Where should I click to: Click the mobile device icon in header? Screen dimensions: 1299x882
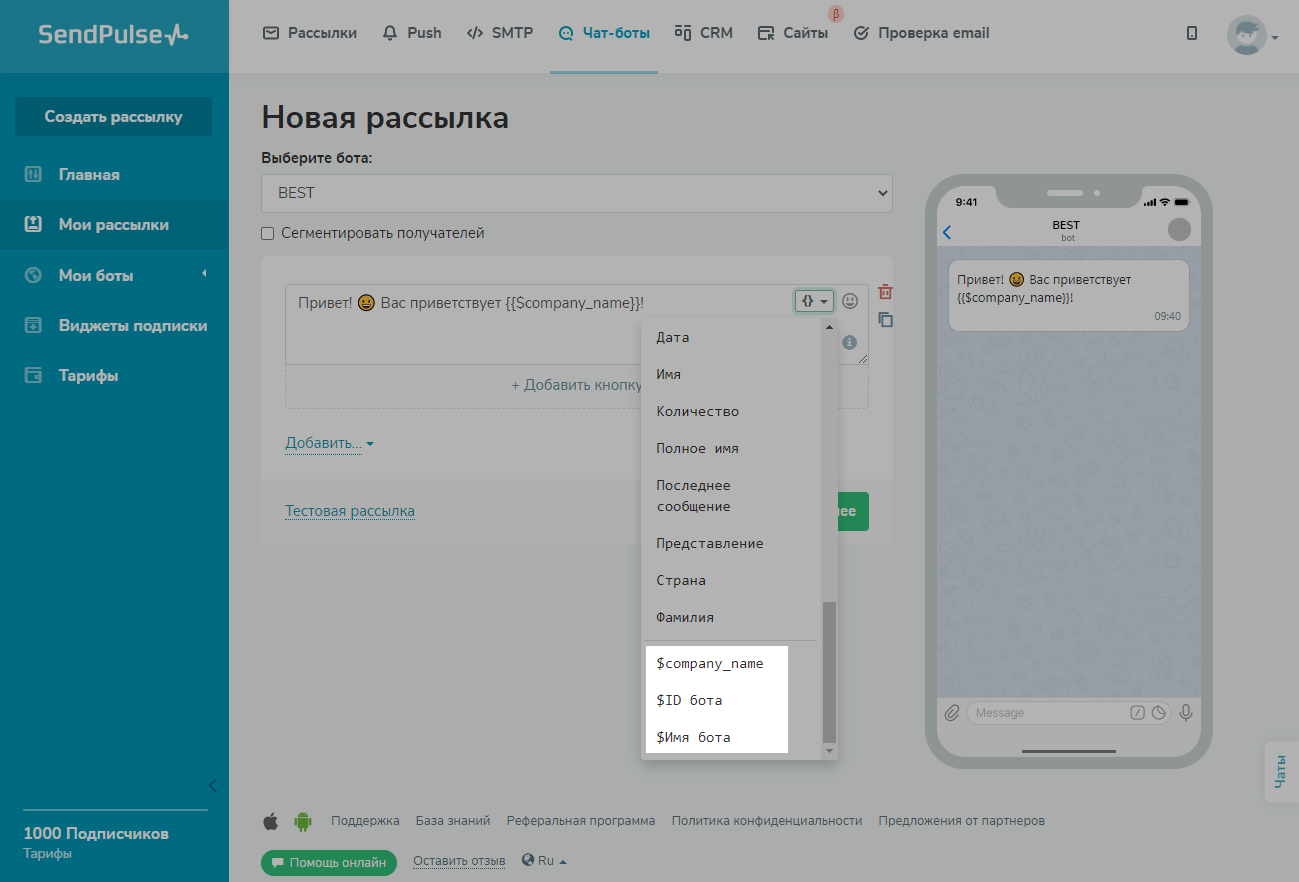1191,33
